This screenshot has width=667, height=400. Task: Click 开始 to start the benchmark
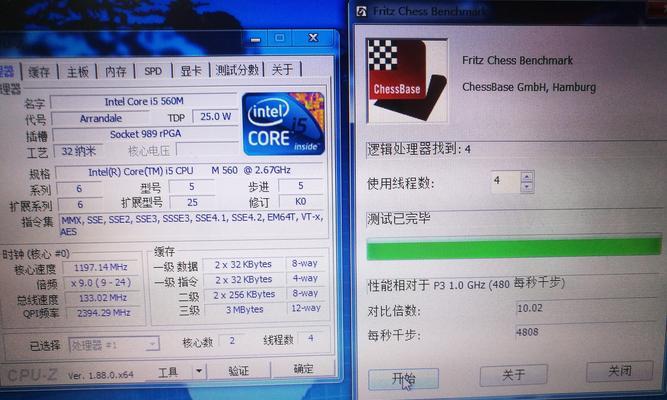(x=403, y=378)
